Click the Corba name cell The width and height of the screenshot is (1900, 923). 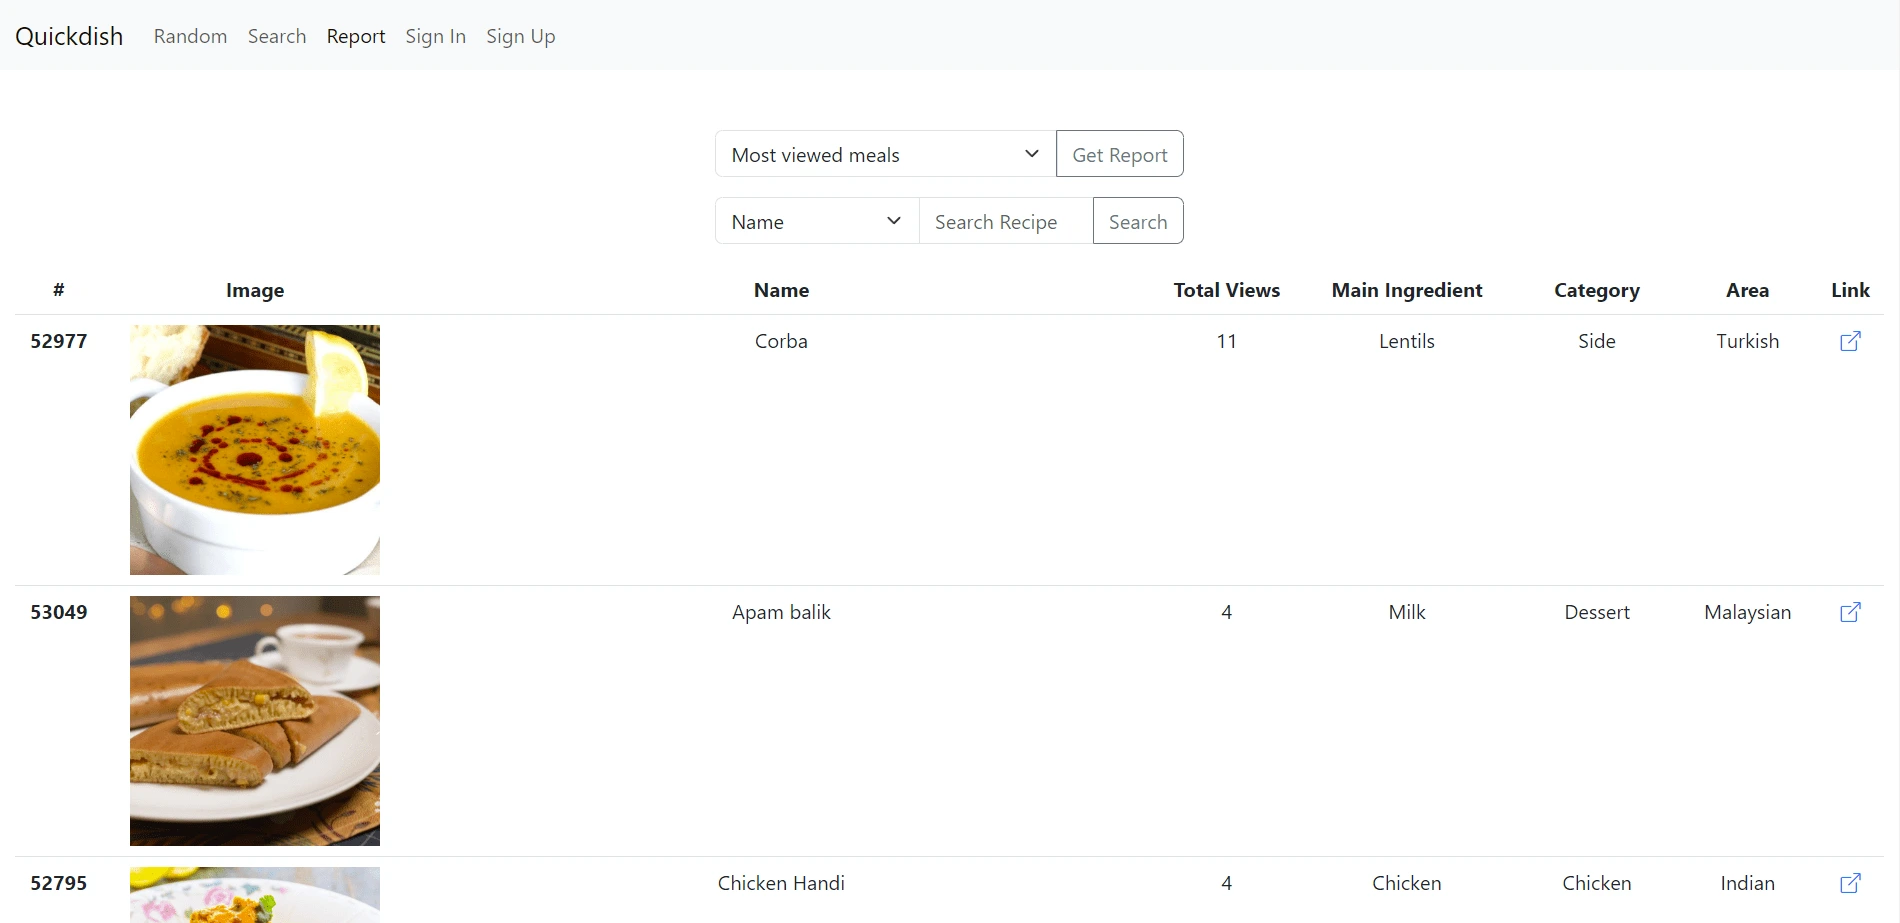pyautogui.click(x=781, y=341)
